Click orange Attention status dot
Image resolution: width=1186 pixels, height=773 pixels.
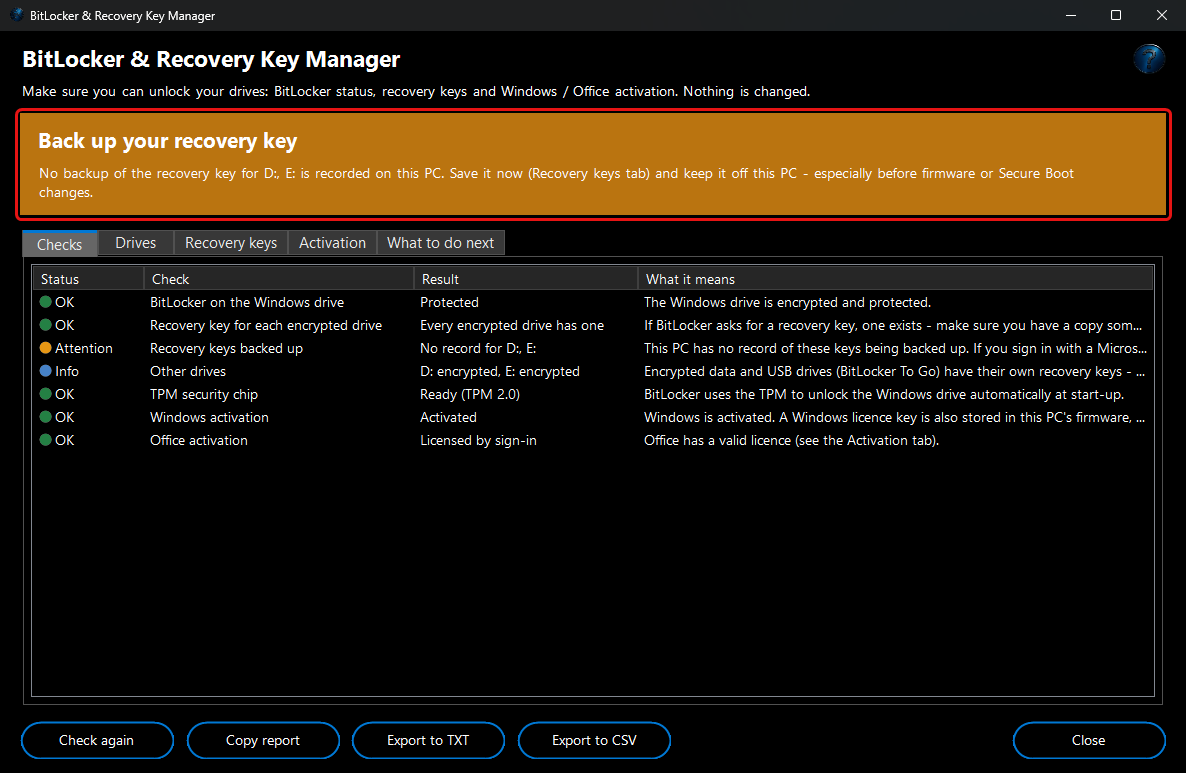tap(45, 348)
